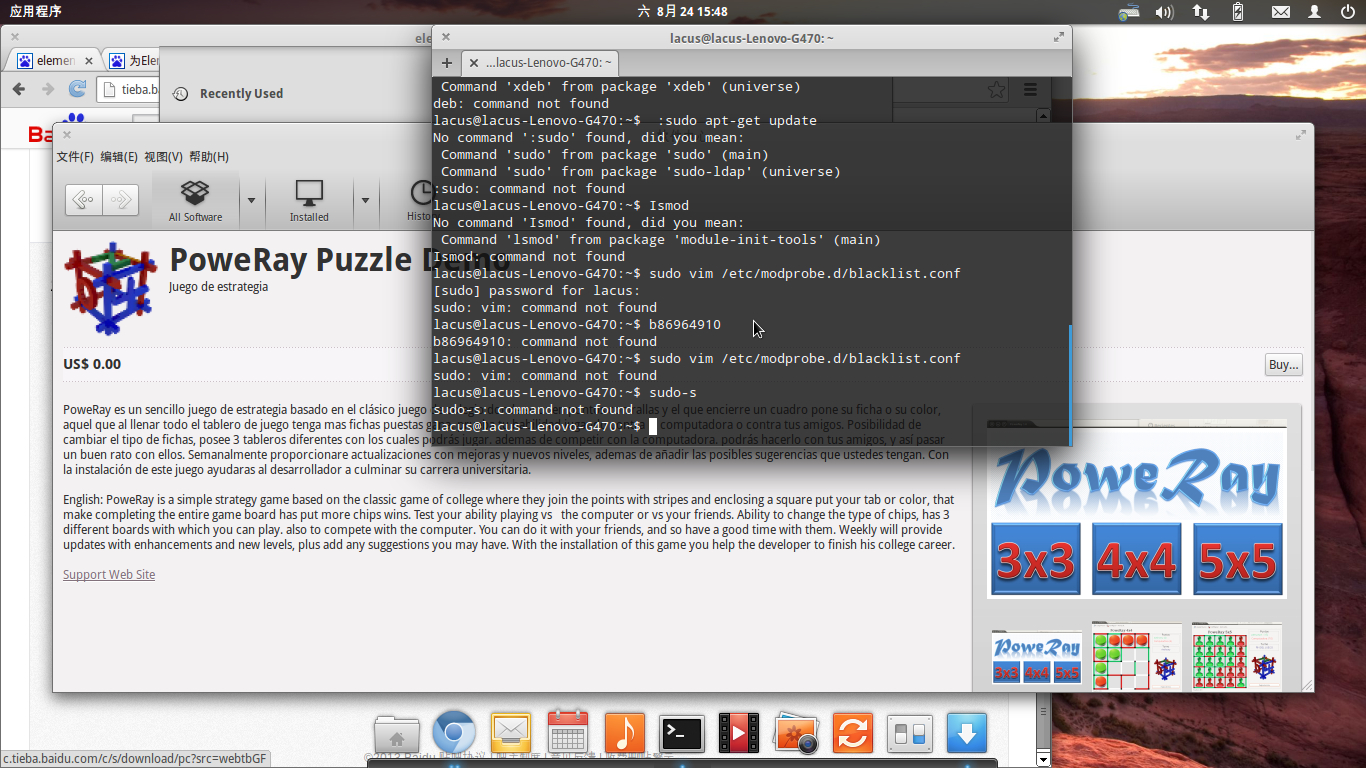
Task: Click the 'Recently Used' label
Action: point(241,94)
